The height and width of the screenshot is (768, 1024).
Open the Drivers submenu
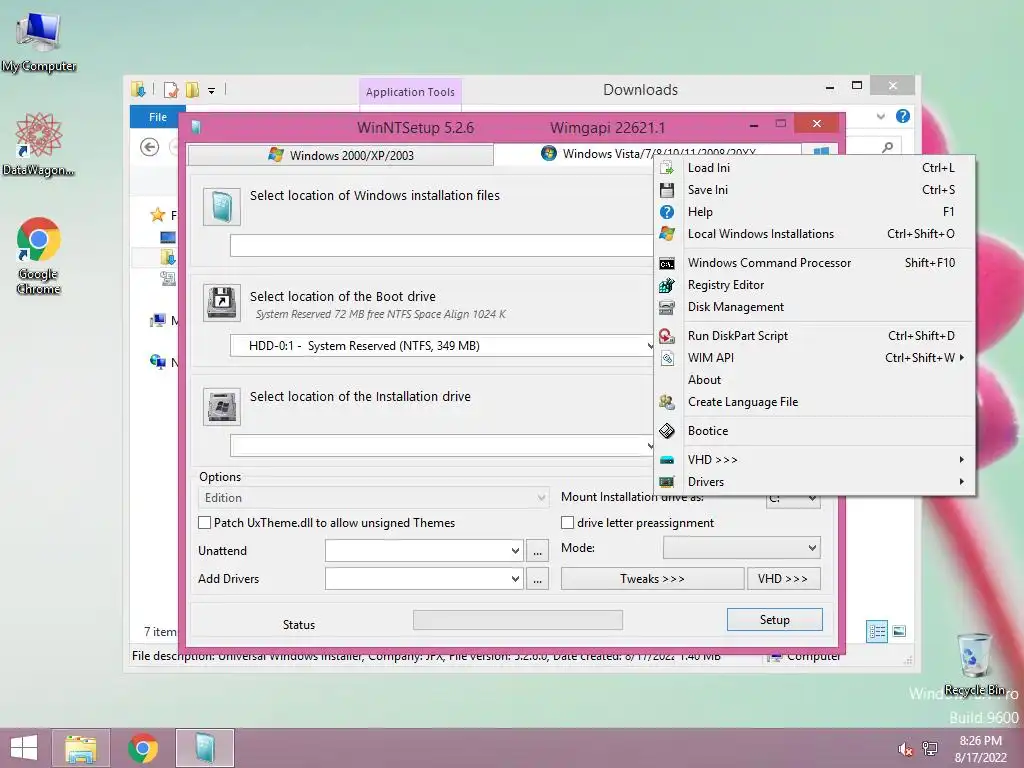pos(815,482)
